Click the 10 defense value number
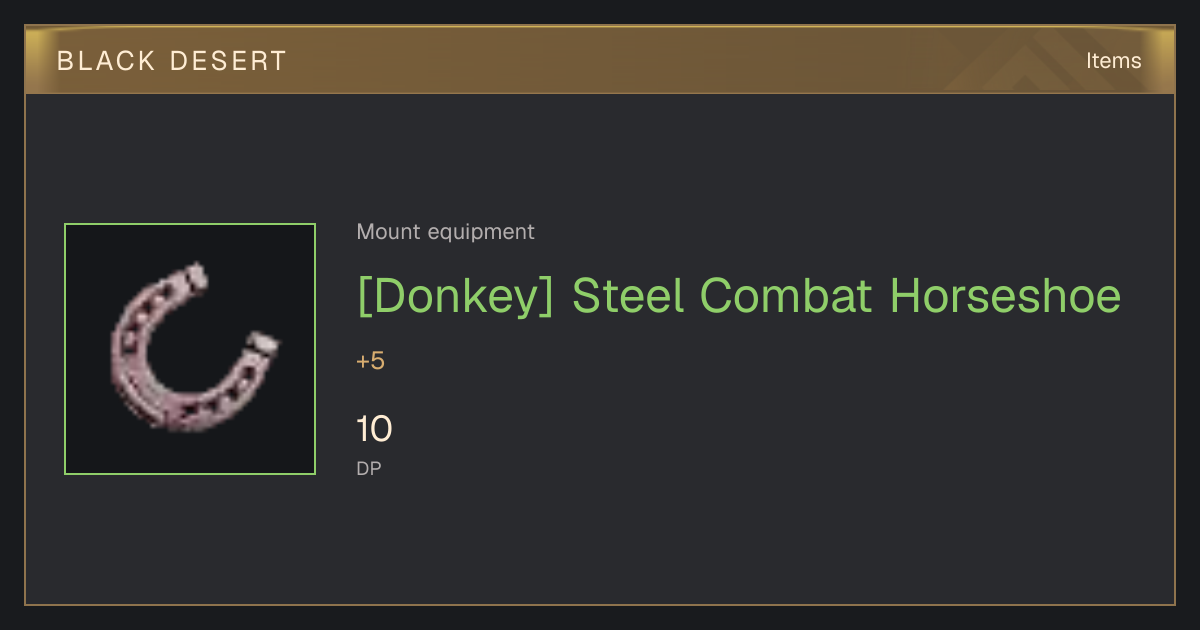 [x=374, y=429]
